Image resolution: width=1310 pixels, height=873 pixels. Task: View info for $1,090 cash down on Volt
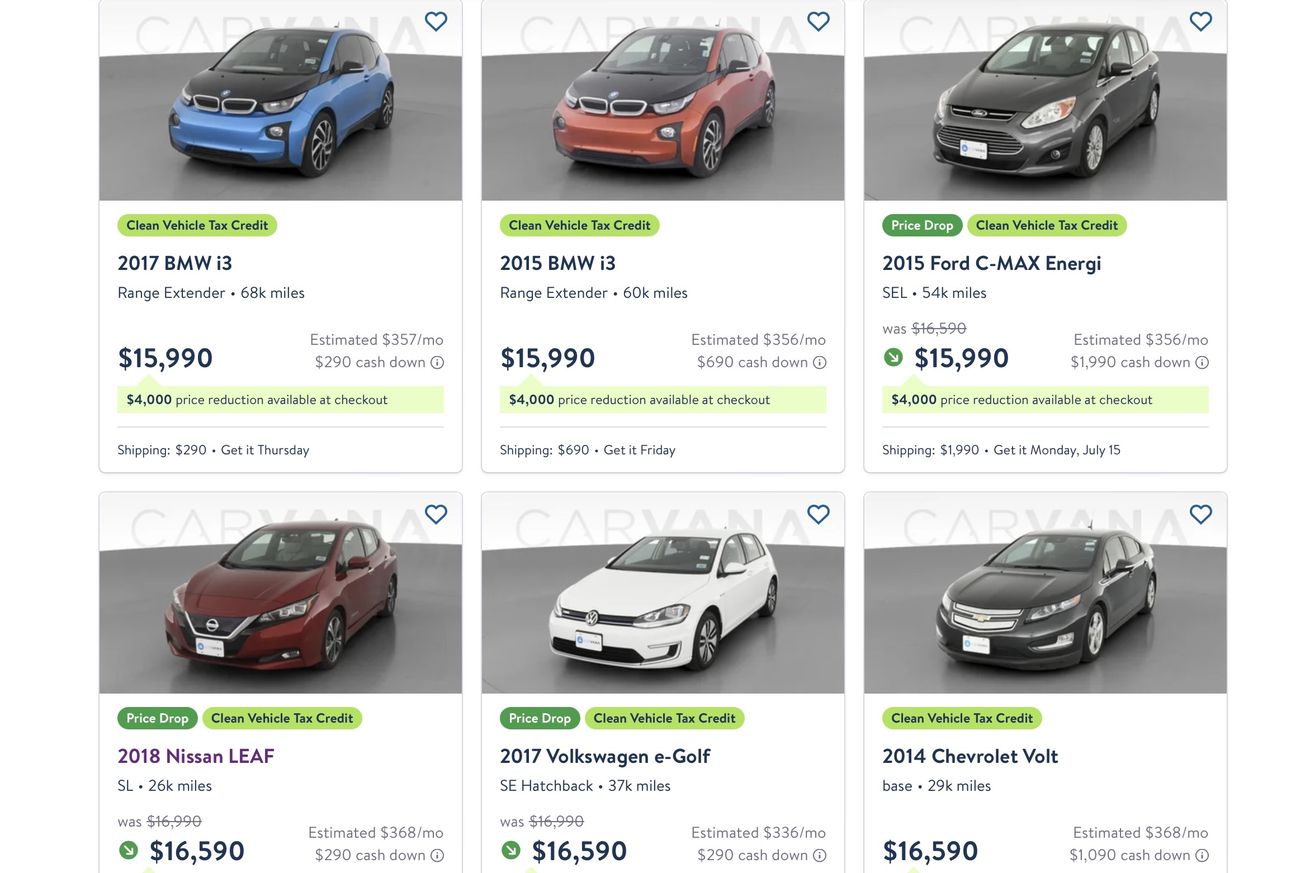(1202, 856)
